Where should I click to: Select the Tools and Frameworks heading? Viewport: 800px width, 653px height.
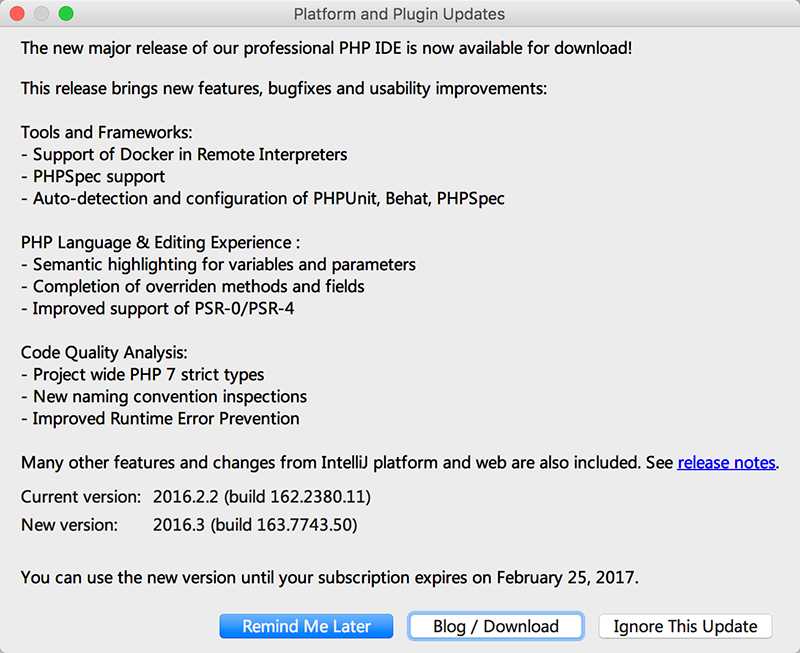[x=107, y=133]
